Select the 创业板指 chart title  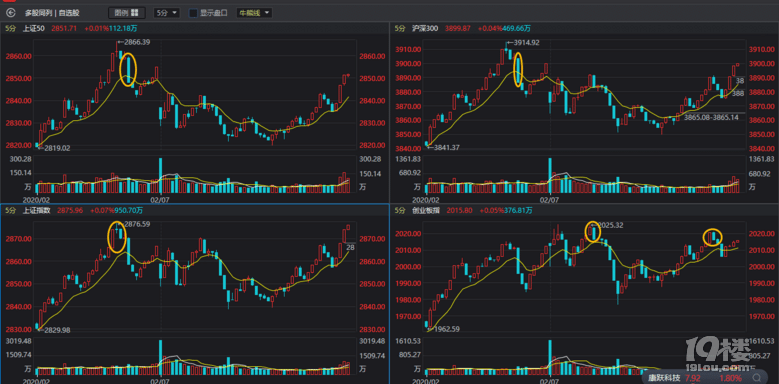pyautogui.click(x=427, y=211)
